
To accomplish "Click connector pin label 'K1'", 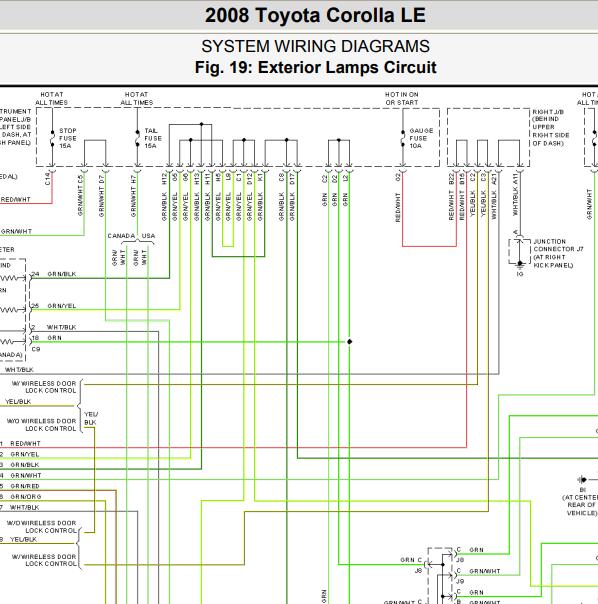I will point(260,178).
